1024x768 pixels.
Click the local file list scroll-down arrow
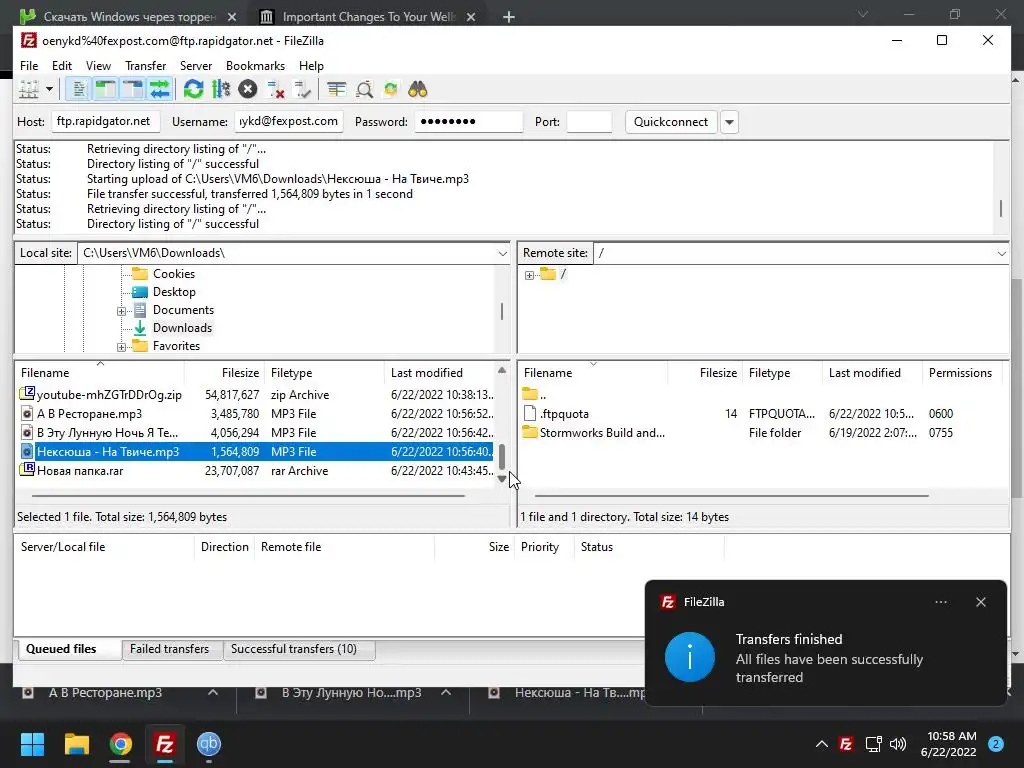[x=502, y=479]
